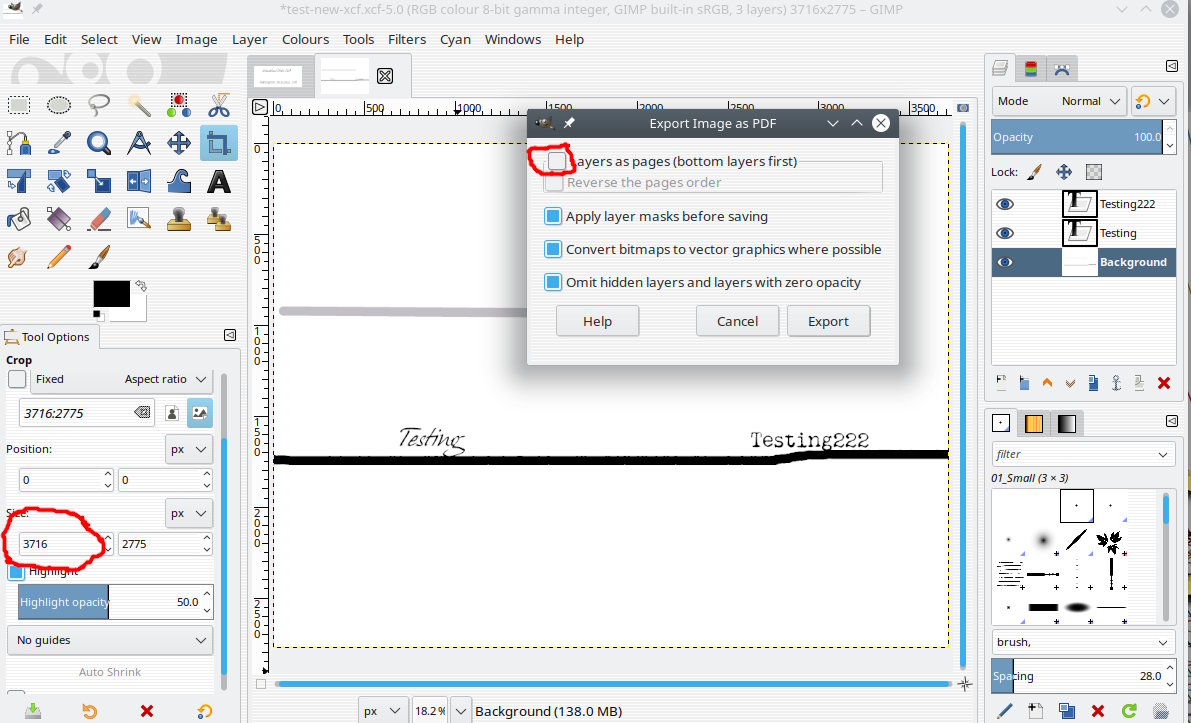Viewport: 1191px width, 723px height.
Task: Click the Export button
Action: (828, 321)
